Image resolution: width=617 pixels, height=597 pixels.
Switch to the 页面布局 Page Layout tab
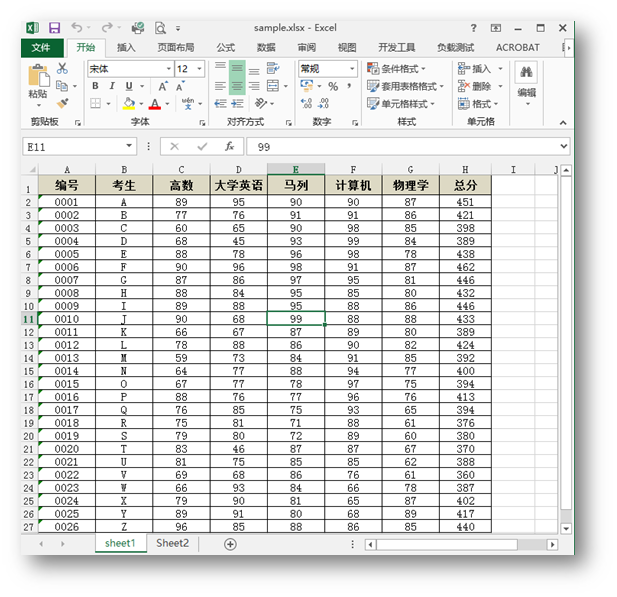tap(176, 48)
